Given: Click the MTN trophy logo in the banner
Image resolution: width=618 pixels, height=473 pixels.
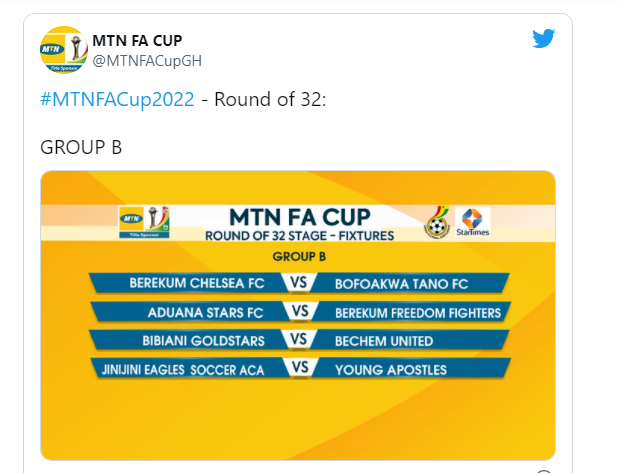Looking at the screenshot, I should [144, 222].
